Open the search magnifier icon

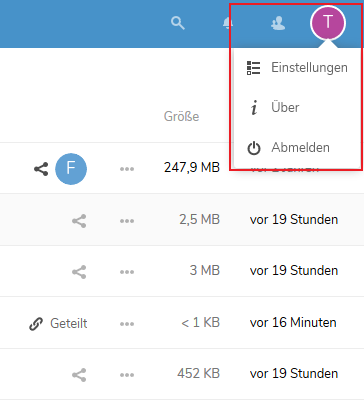click(x=178, y=23)
